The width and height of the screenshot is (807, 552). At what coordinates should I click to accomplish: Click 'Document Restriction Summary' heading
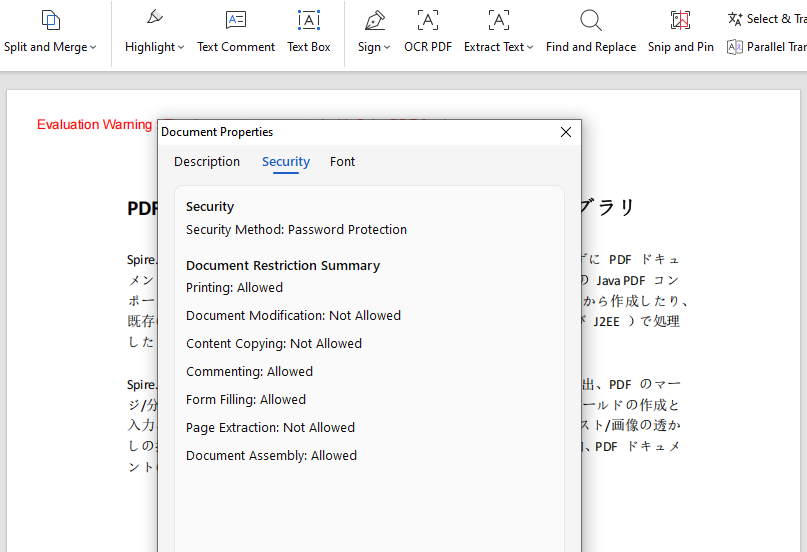[283, 265]
